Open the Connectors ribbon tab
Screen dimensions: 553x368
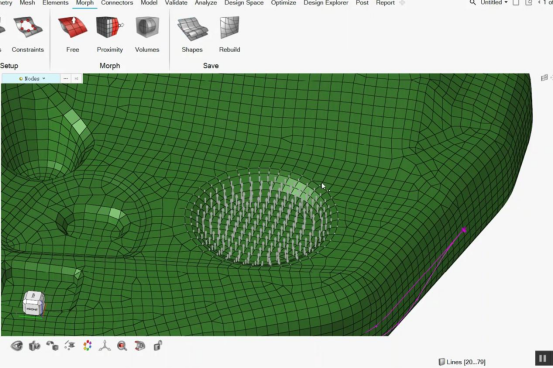point(117,3)
